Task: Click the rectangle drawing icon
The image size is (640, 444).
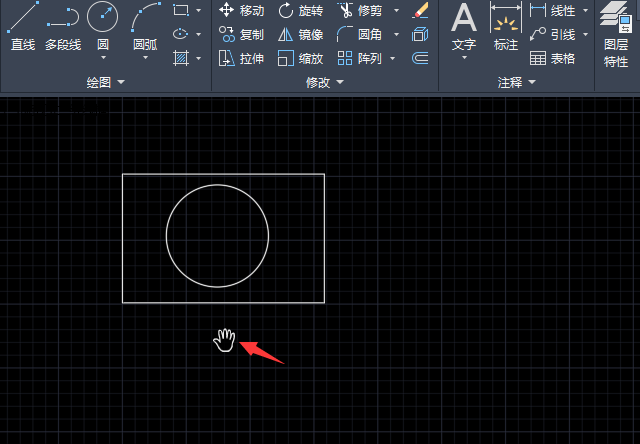Action: pyautogui.click(x=181, y=10)
